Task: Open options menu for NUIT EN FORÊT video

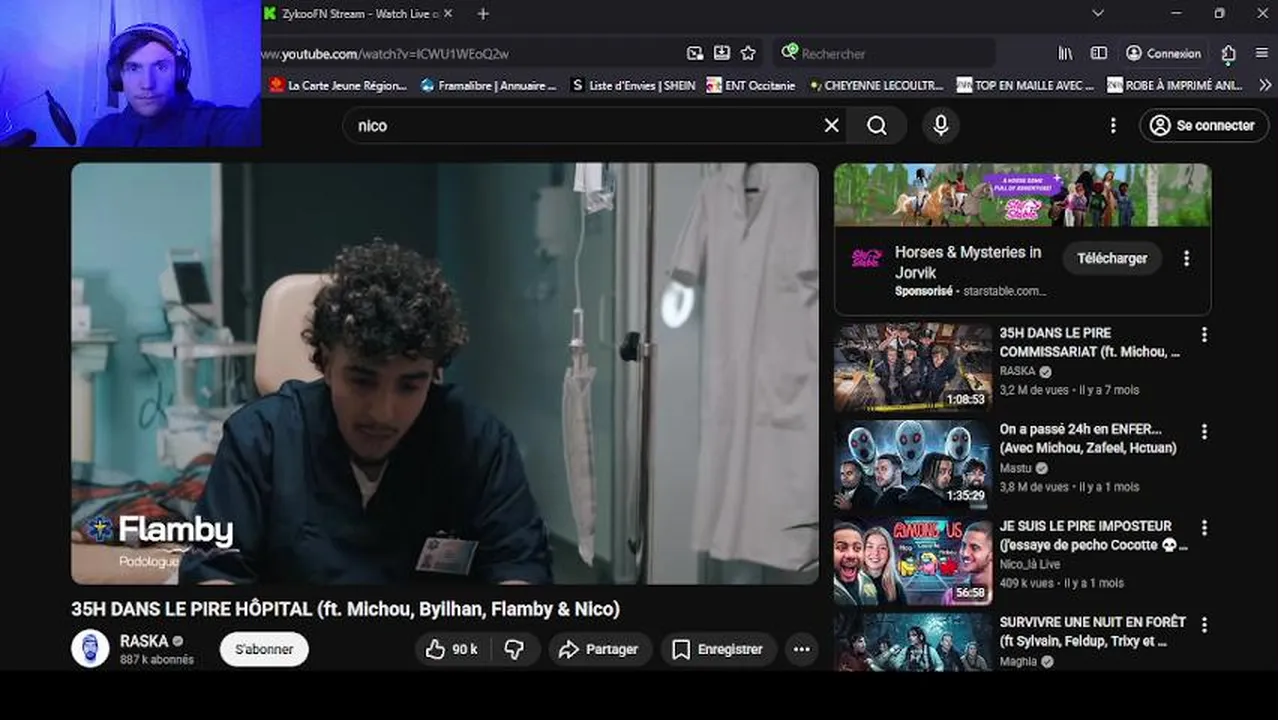Action: click(x=1204, y=624)
